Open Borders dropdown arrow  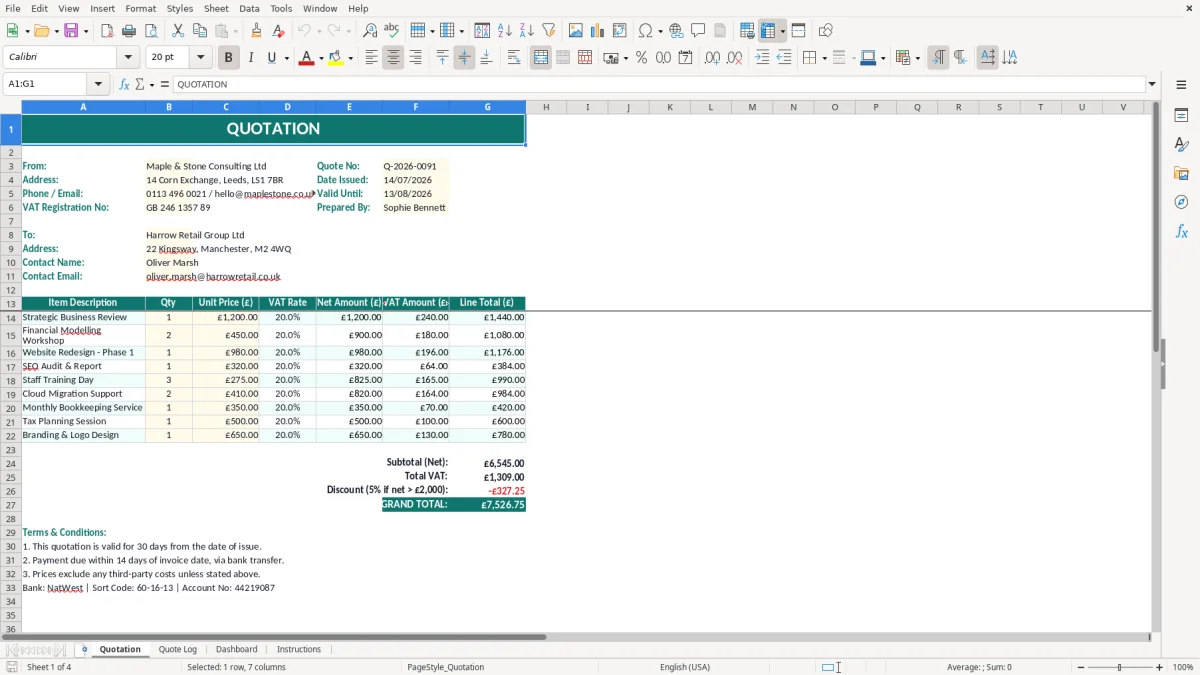(824, 58)
